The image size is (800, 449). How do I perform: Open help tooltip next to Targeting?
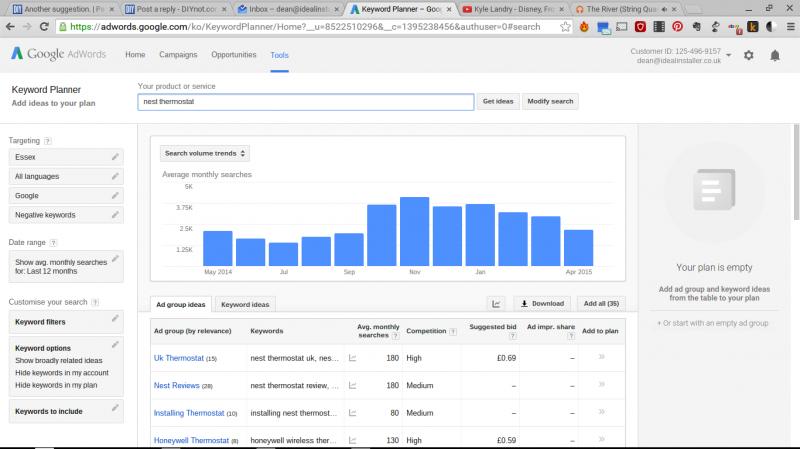coord(49,141)
